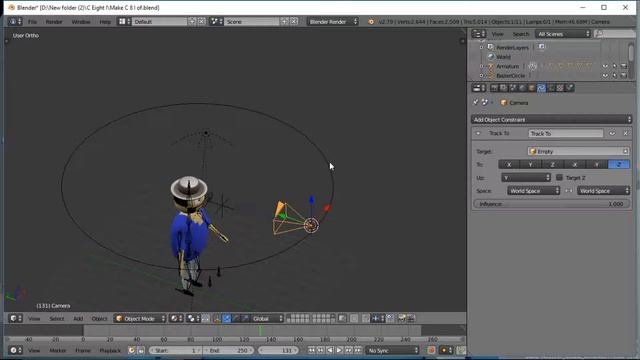Toggle selectability arrow for BezierCircle

point(614,76)
